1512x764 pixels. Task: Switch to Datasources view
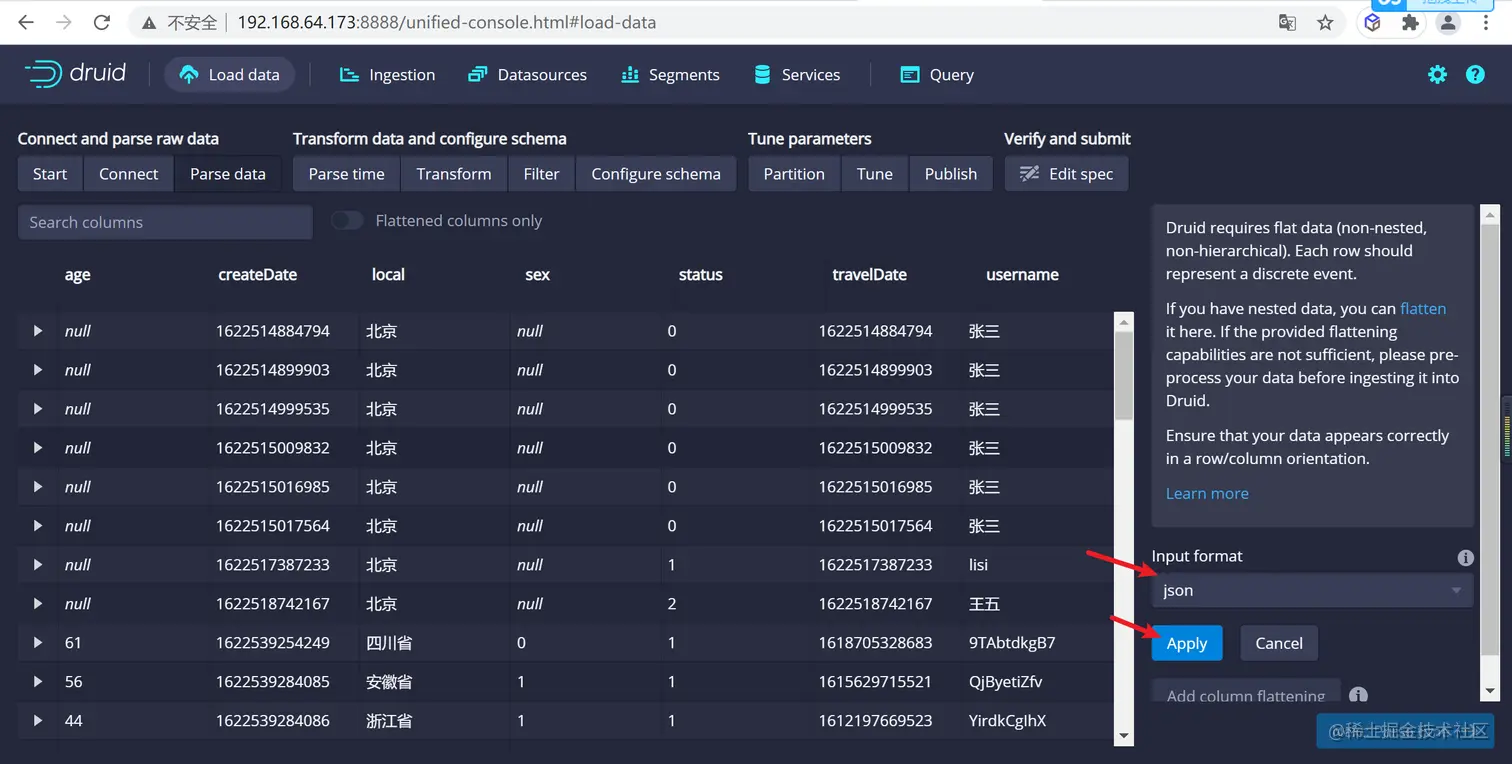pos(527,74)
